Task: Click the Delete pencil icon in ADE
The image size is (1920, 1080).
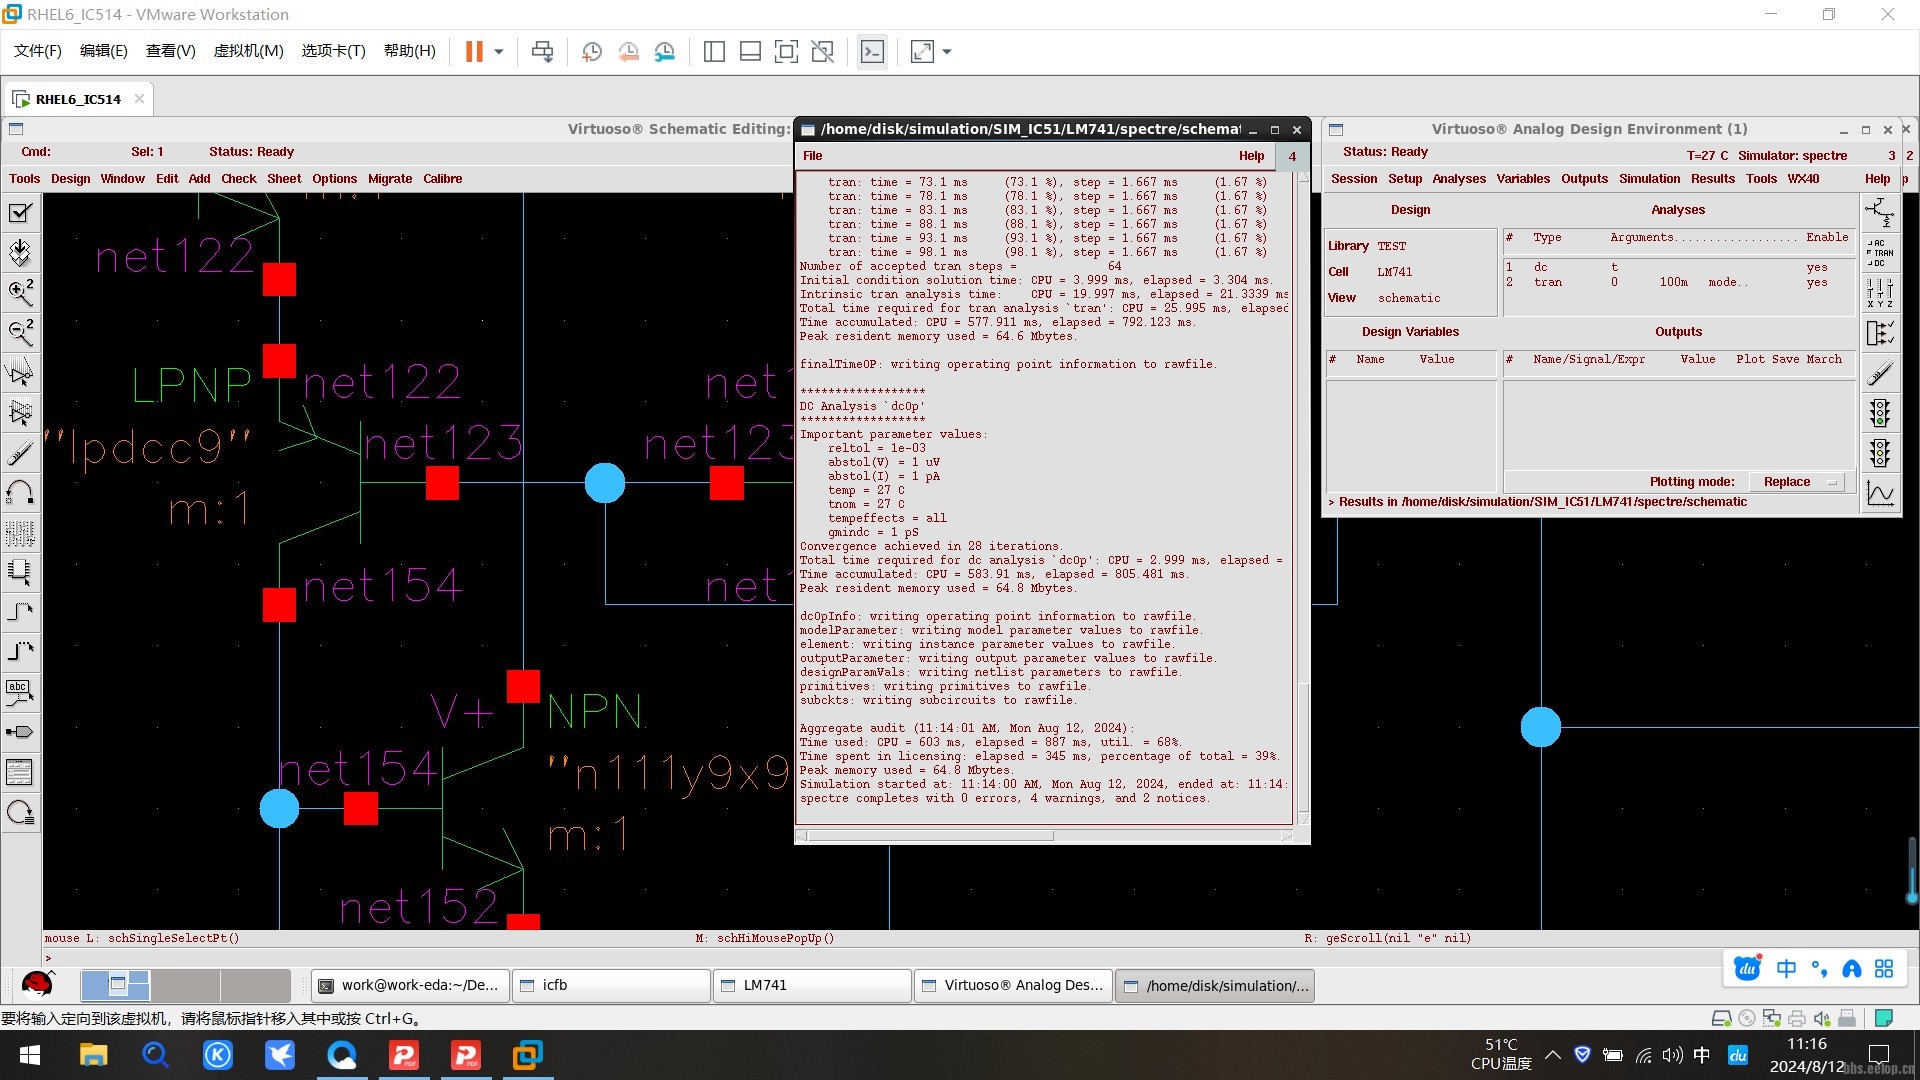Action: [1880, 373]
